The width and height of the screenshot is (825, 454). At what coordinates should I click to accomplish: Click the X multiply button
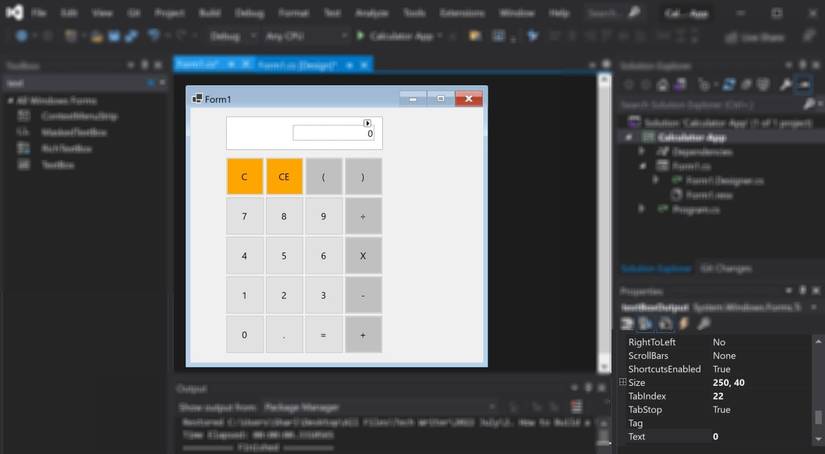click(x=363, y=256)
